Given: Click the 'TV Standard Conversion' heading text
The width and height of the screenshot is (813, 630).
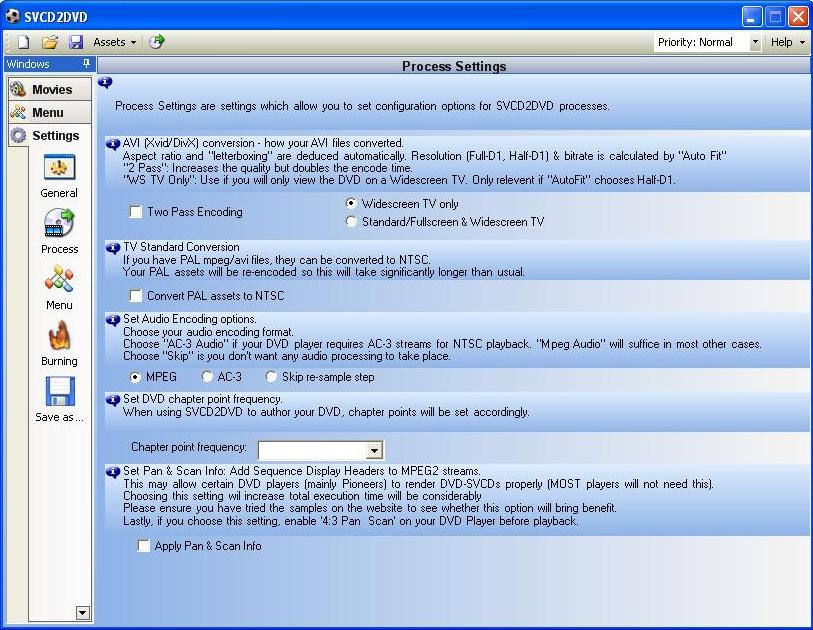Looking at the screenshot, I should click(x=181, y=247).
